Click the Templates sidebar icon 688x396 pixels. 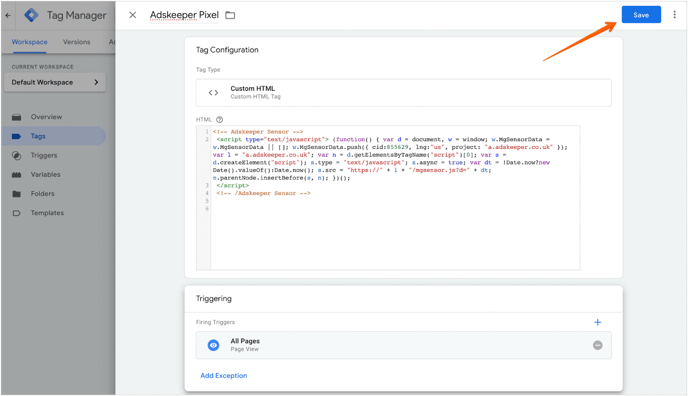click(17, 213)
